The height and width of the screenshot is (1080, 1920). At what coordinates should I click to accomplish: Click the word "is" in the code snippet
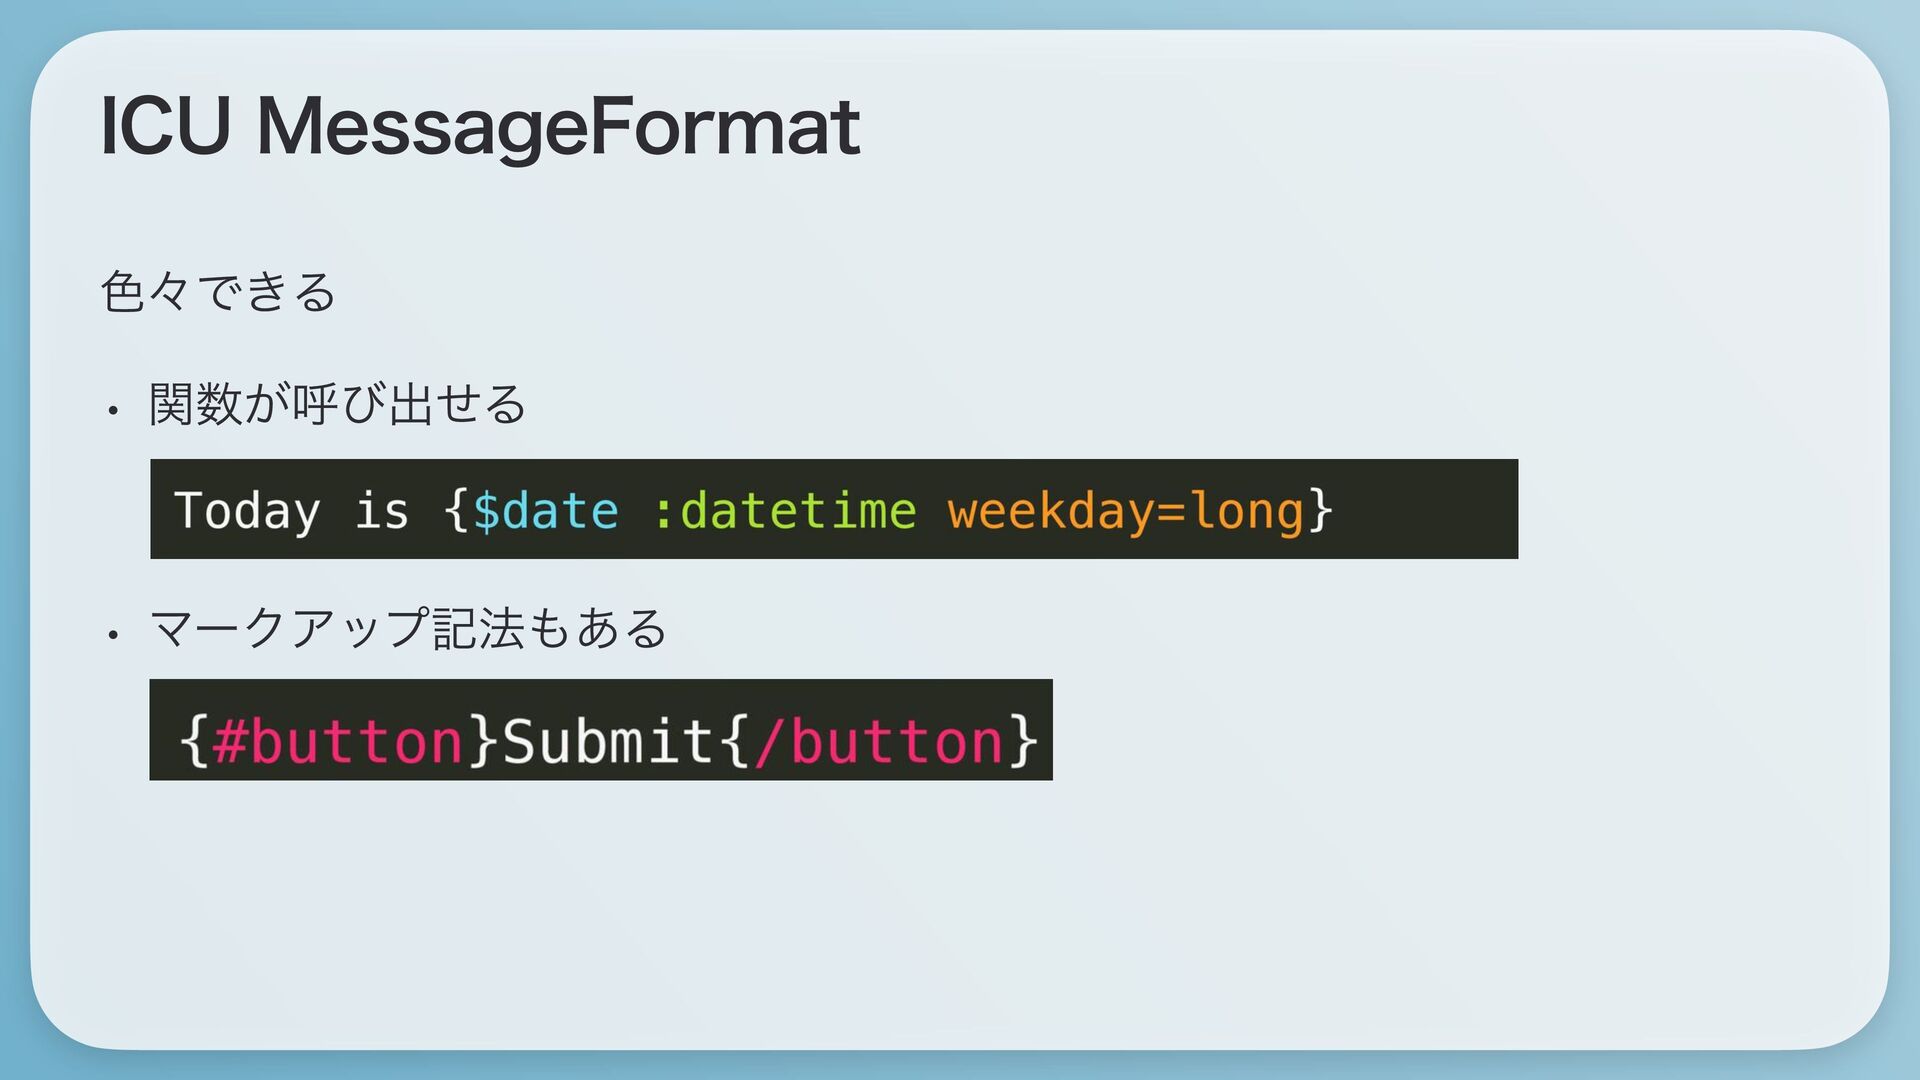pos(382,511)
